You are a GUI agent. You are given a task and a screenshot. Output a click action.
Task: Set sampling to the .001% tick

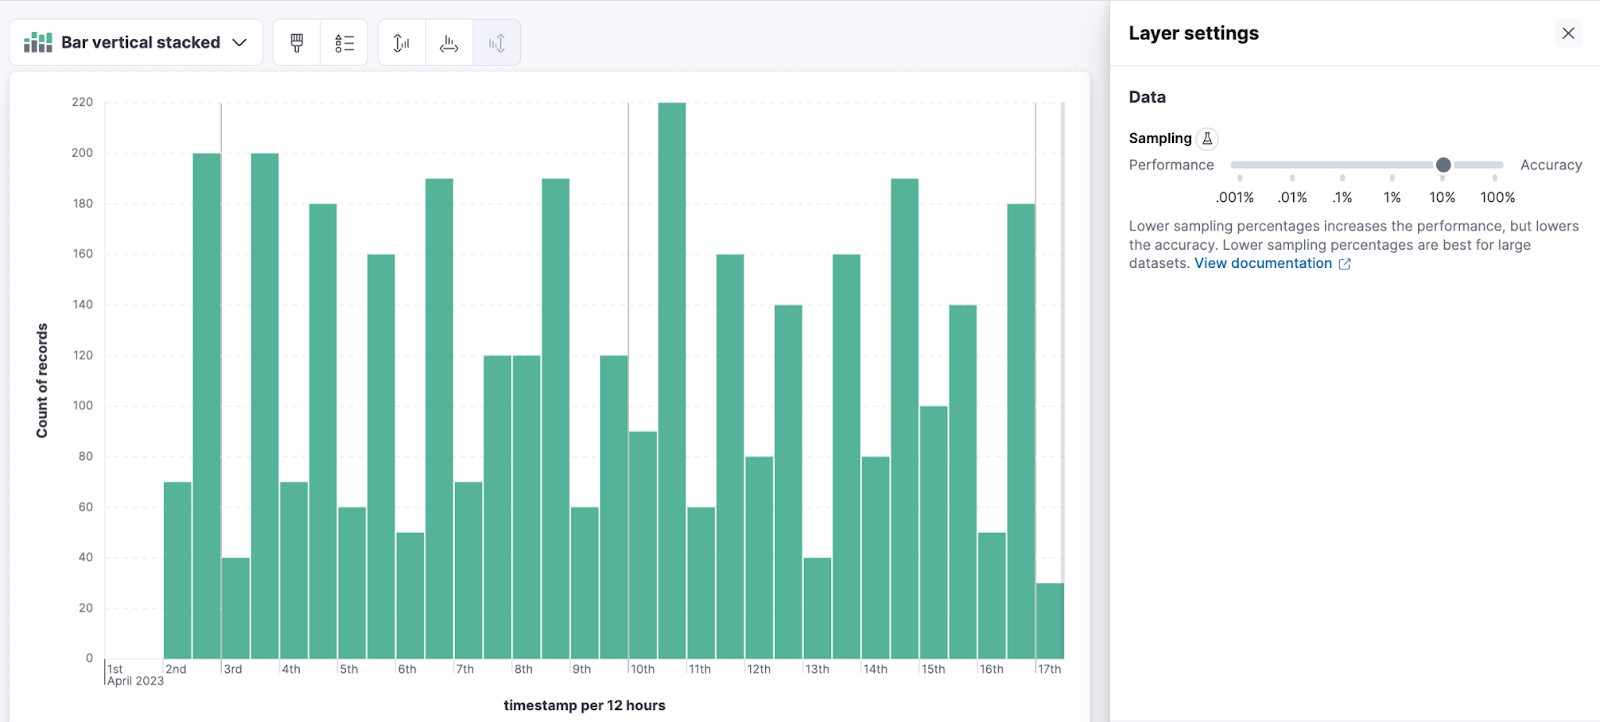(1240, 178)
